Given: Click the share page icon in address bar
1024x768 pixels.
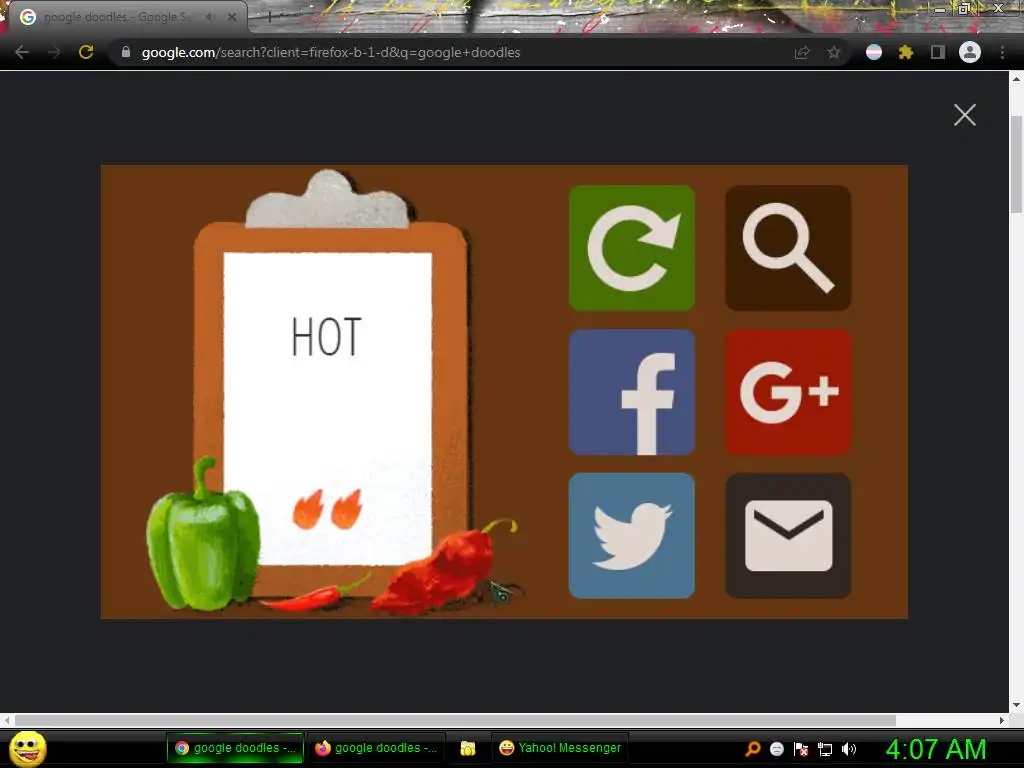Looking at the screenshot, I should (x=801, y=53).
